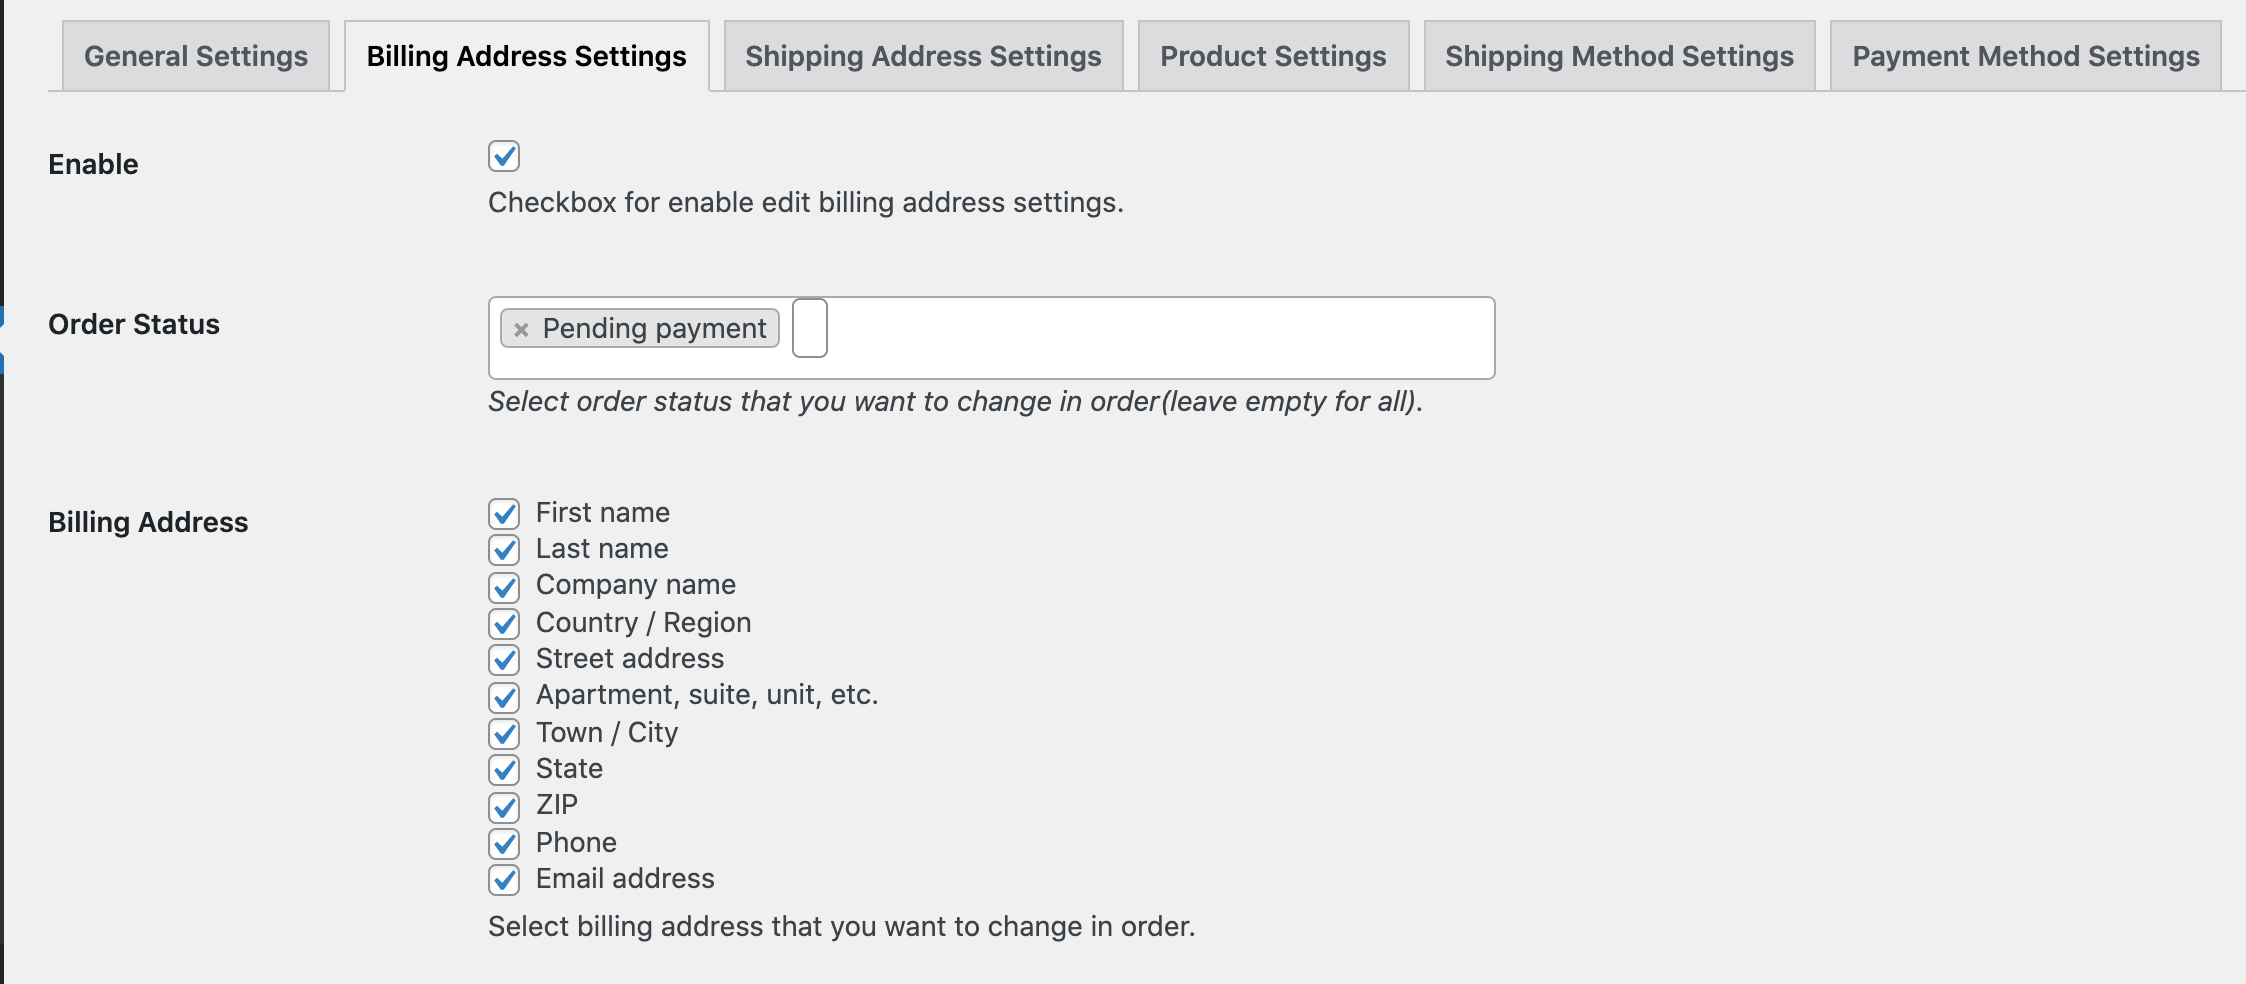Uncheck the Enable billing address checkbox
2246x984 pixels.
click(504, 156)
